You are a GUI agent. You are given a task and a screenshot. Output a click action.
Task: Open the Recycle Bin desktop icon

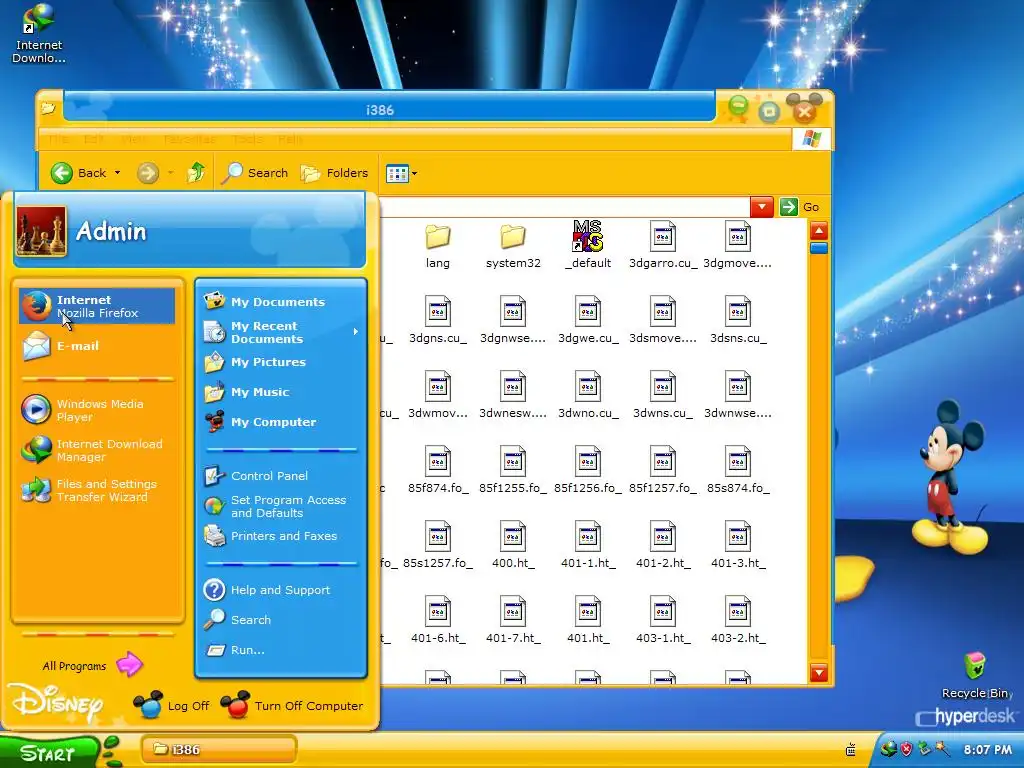pyautogui.click(x=976, y=675)
